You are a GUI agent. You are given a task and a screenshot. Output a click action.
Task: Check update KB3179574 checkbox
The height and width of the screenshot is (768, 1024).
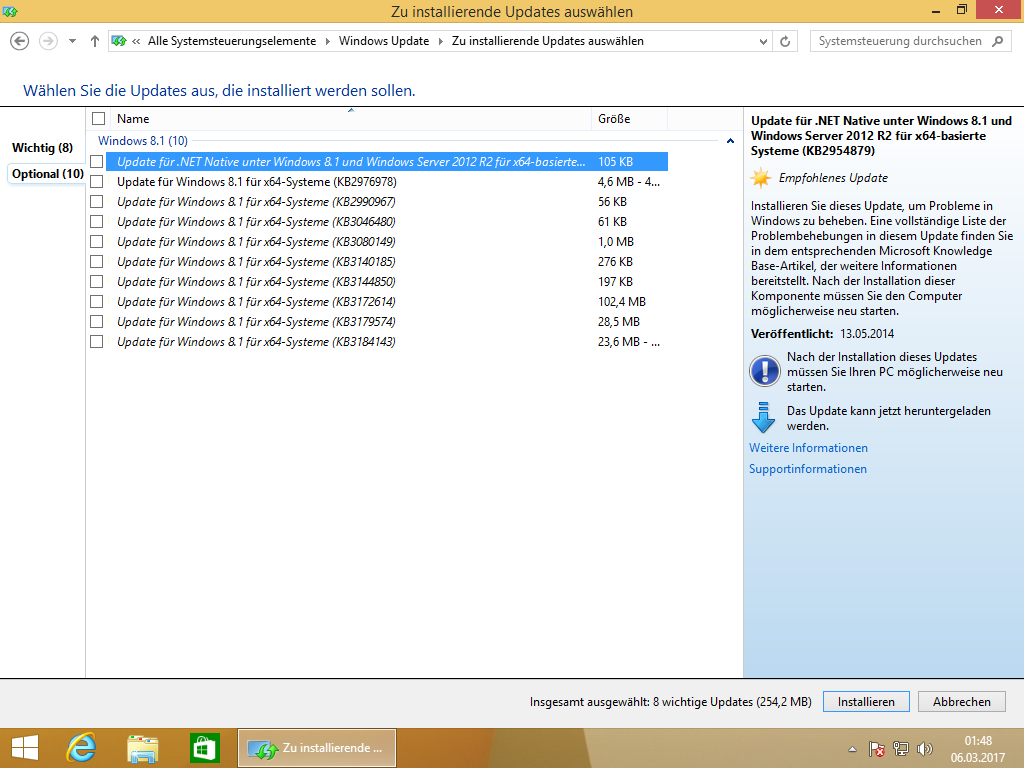tap(97, 321)
